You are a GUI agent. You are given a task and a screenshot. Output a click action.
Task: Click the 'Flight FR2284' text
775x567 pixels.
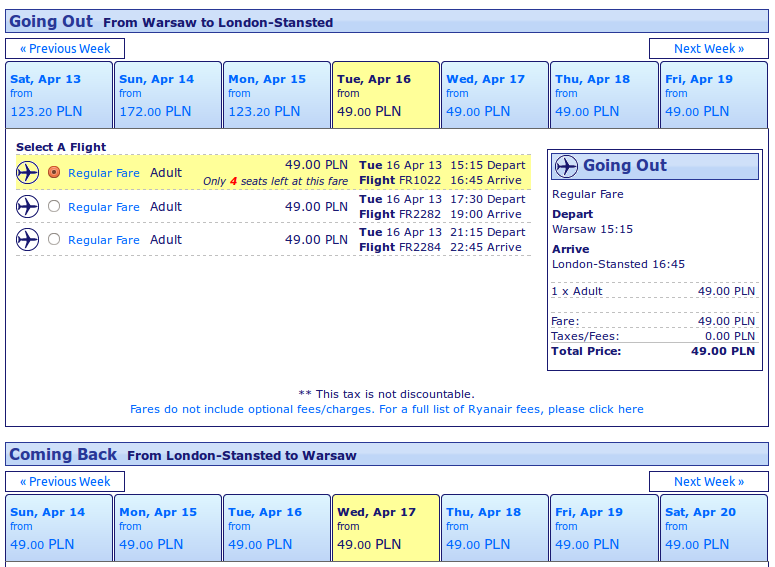[400, 247]
